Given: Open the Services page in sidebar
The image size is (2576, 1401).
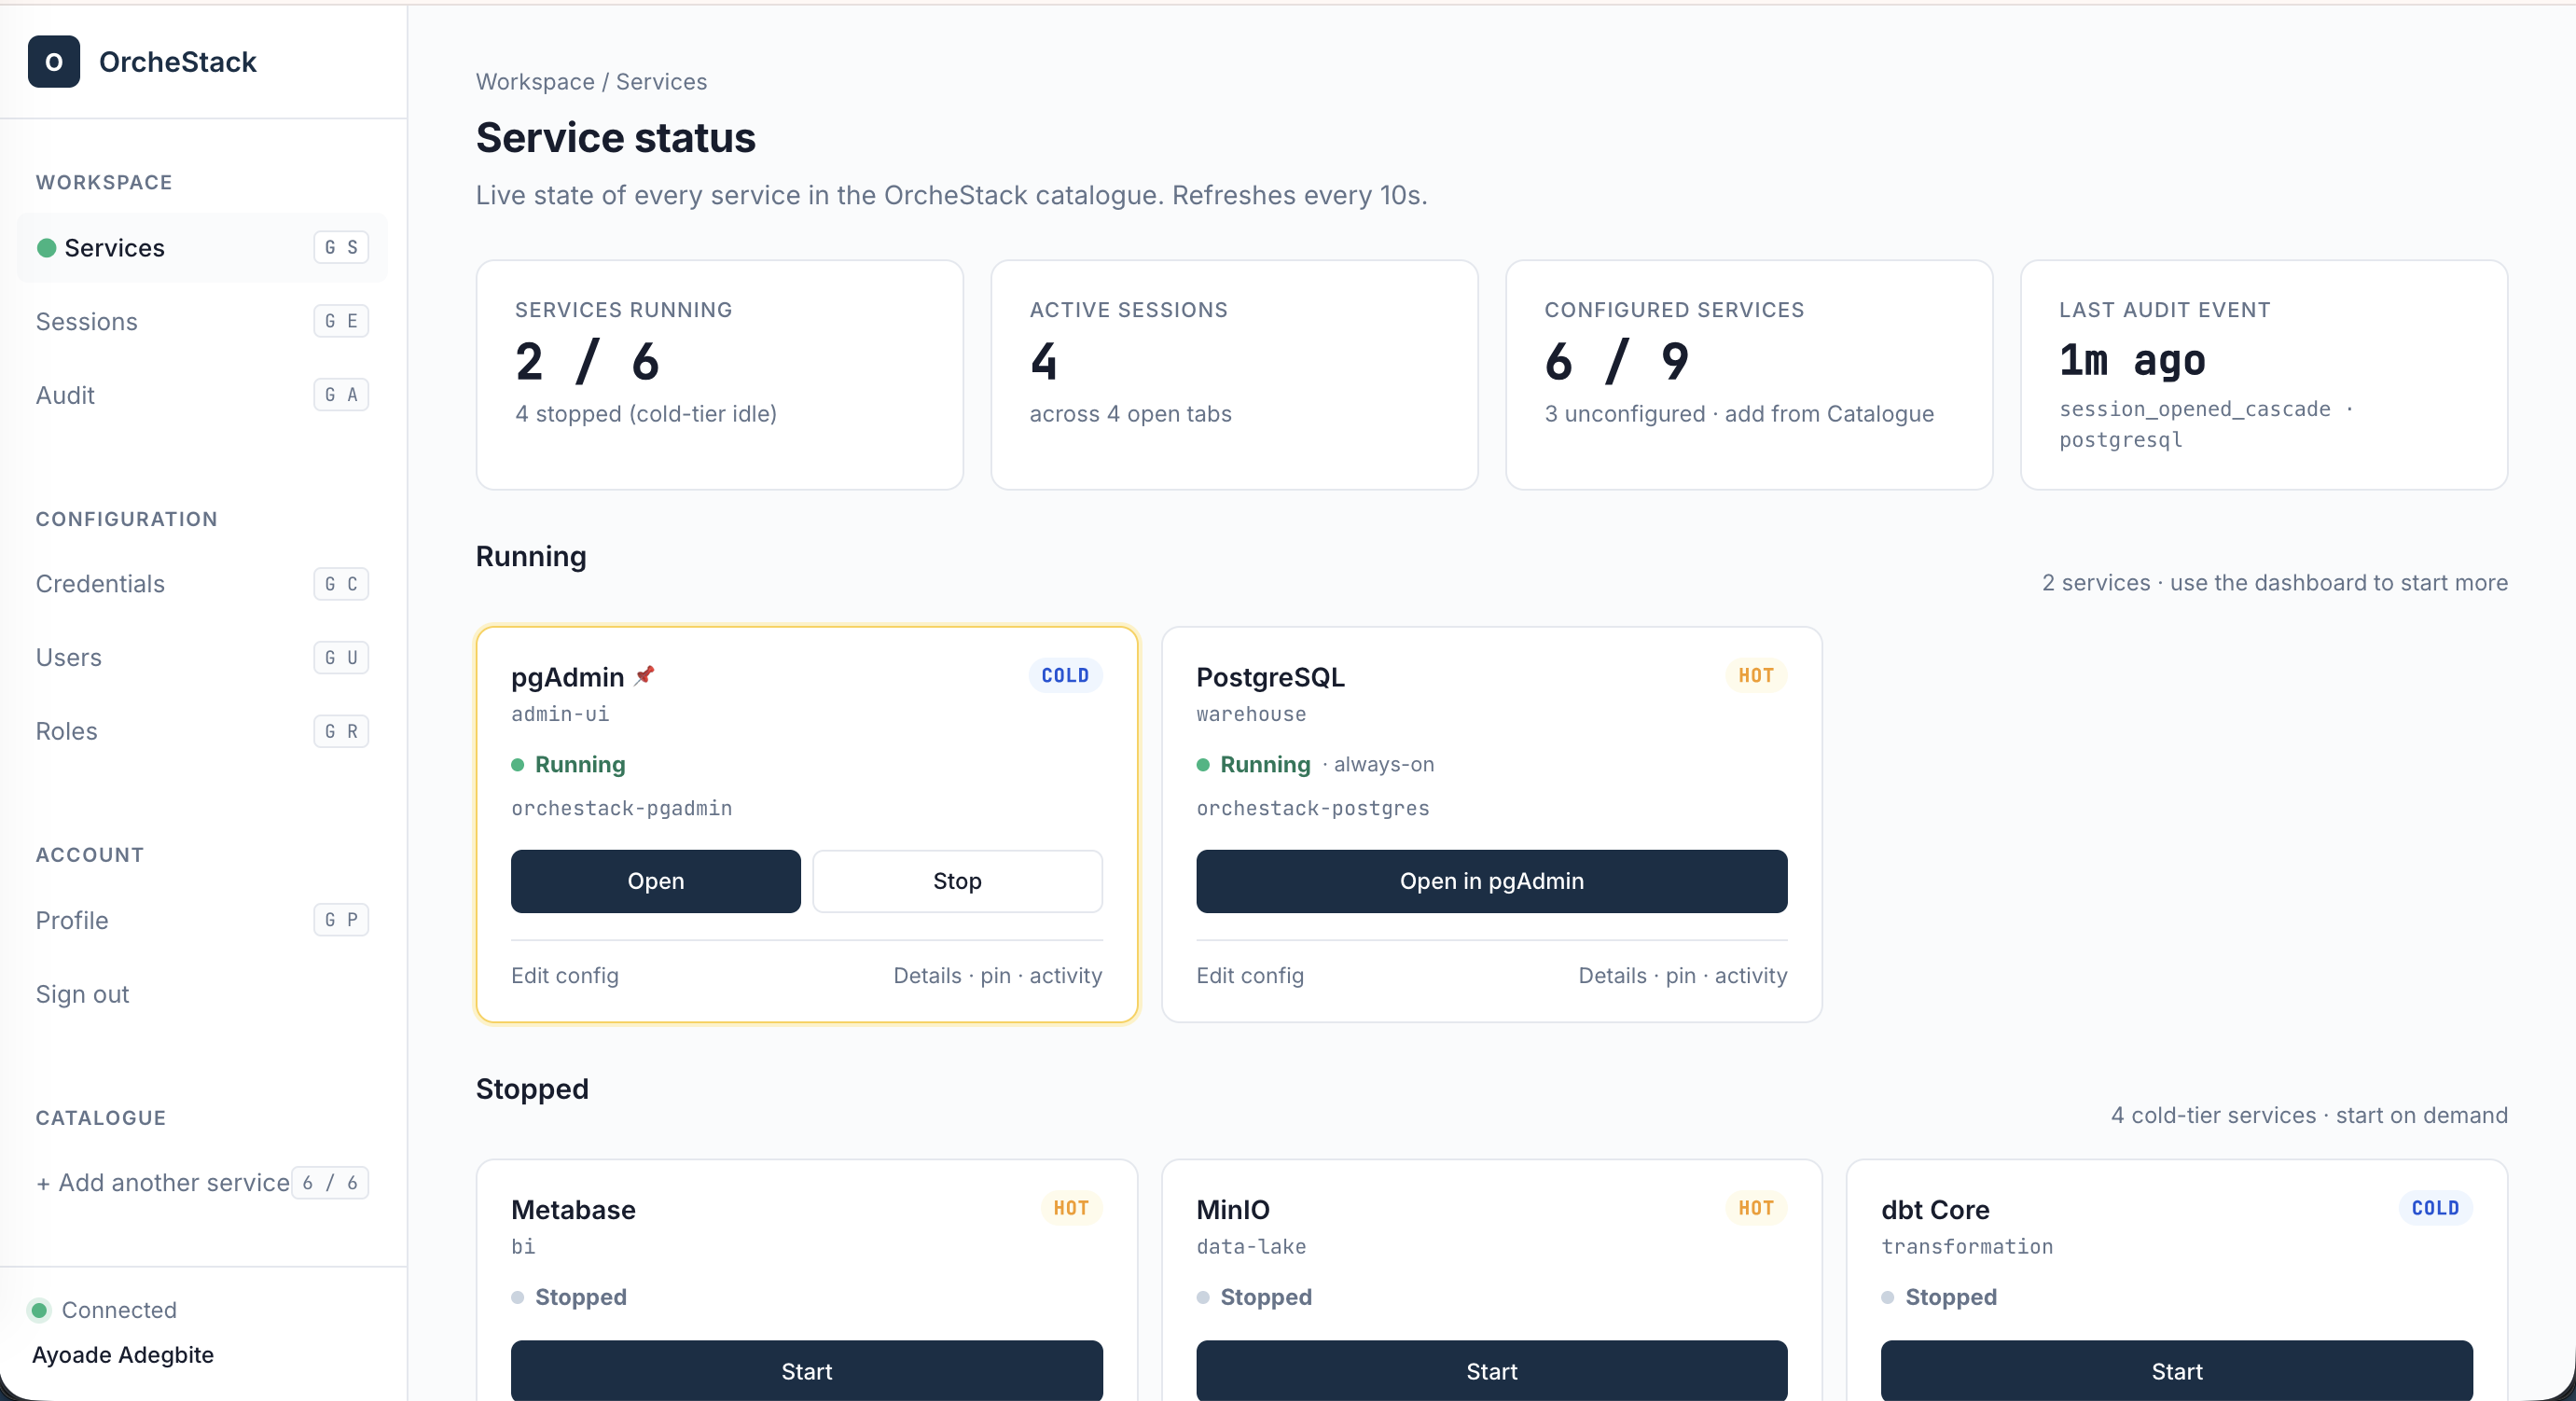Looking at the screenshot, I should [x=202, y=248].
